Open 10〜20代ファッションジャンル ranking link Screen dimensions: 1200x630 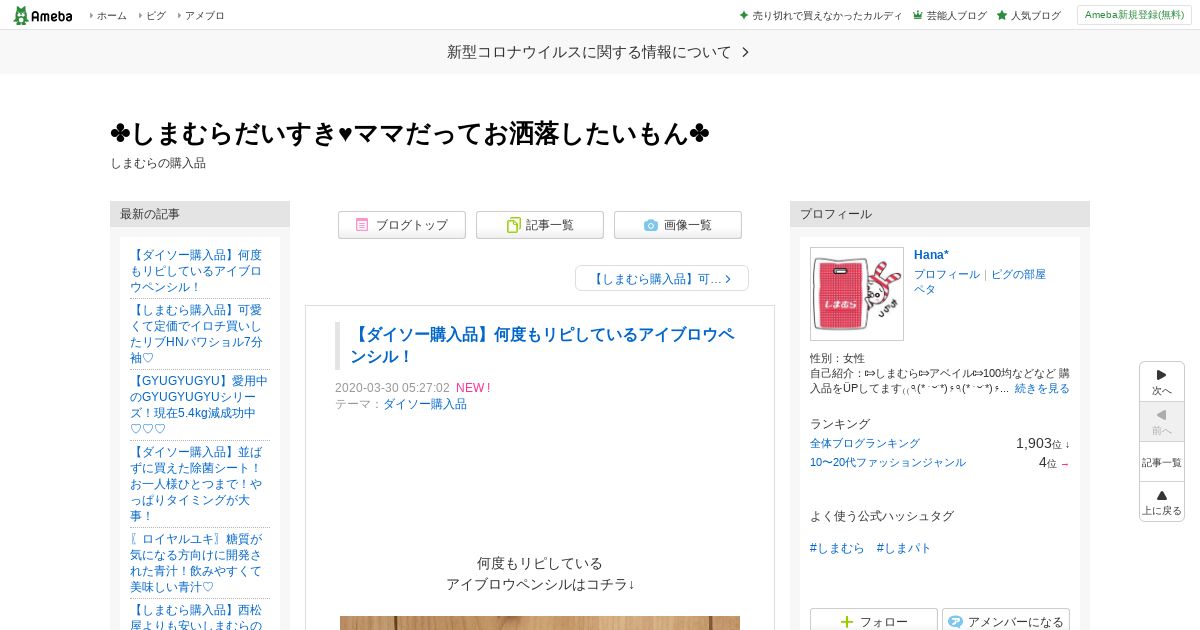(888, 462)
